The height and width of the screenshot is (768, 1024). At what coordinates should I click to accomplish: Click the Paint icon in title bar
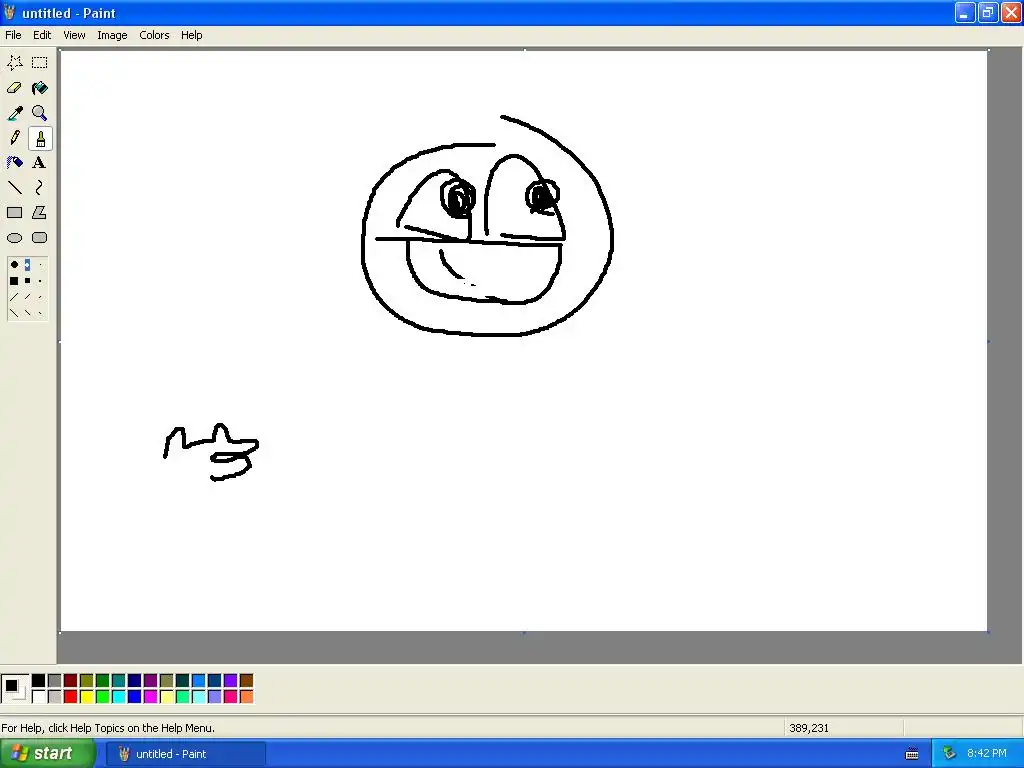(9, 12)
